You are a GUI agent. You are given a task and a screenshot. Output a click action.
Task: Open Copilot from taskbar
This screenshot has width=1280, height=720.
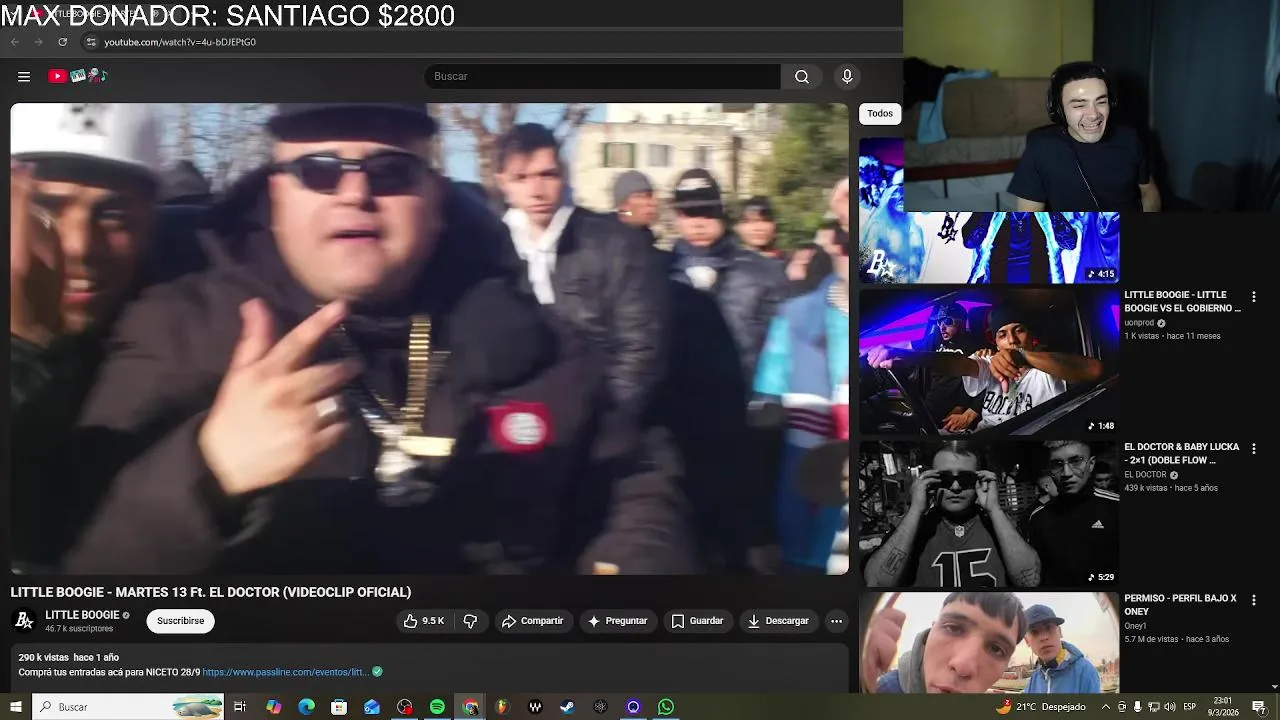click(273, 707)
